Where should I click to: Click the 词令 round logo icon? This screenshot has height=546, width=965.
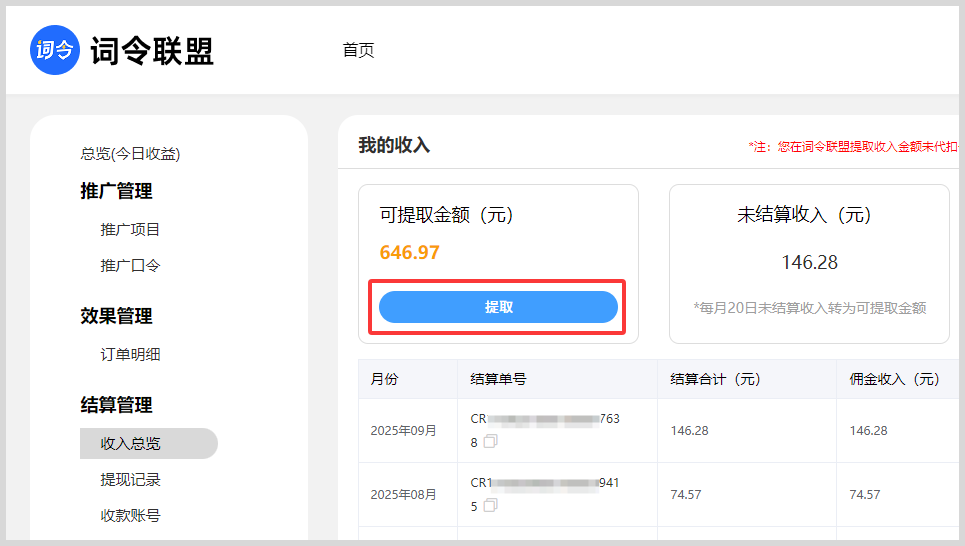55,51
